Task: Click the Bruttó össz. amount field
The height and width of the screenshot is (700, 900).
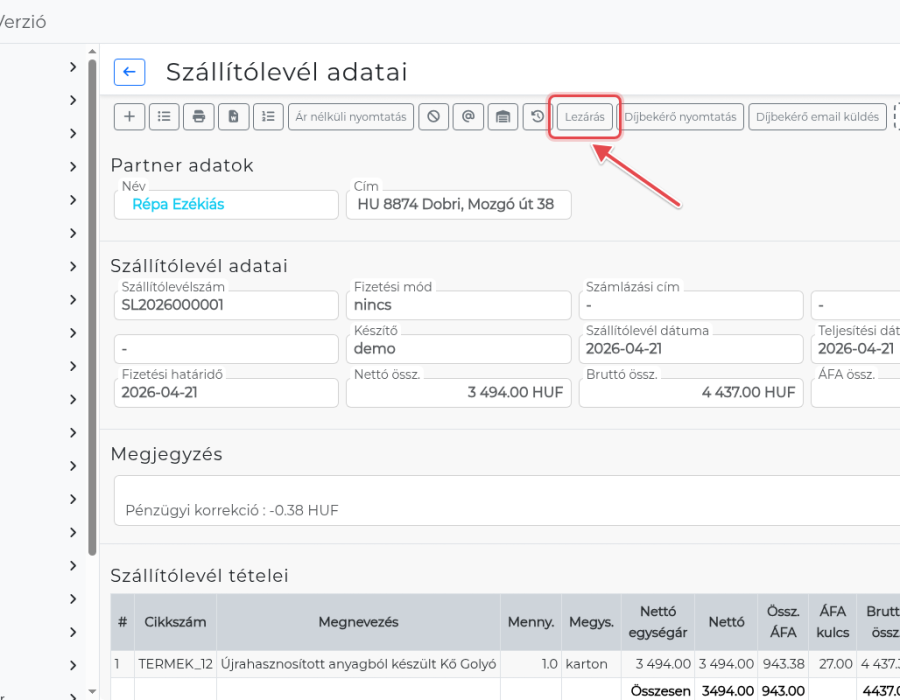Action: click(x=691, y=392)
